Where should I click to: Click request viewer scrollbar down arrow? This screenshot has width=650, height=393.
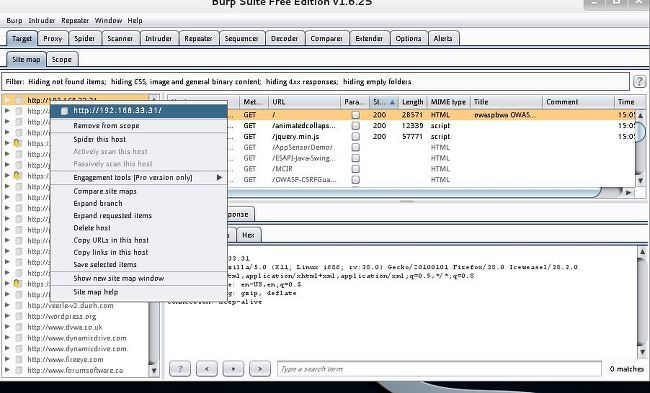click(x=642, y=352)
